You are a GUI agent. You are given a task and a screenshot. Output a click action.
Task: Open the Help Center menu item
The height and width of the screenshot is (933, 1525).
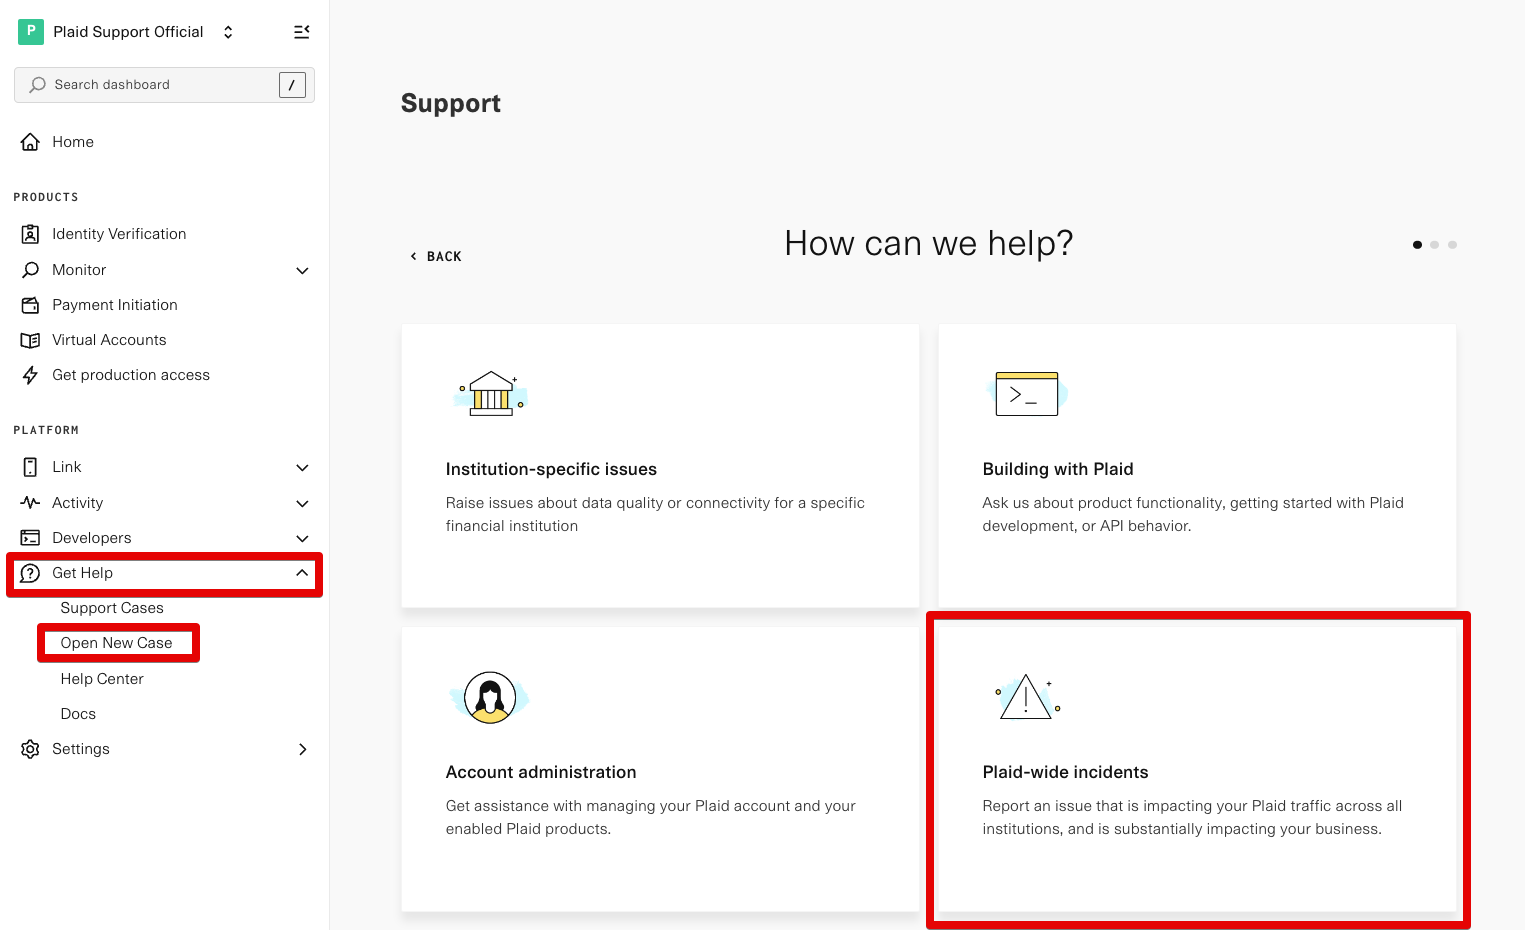(102, 678)
